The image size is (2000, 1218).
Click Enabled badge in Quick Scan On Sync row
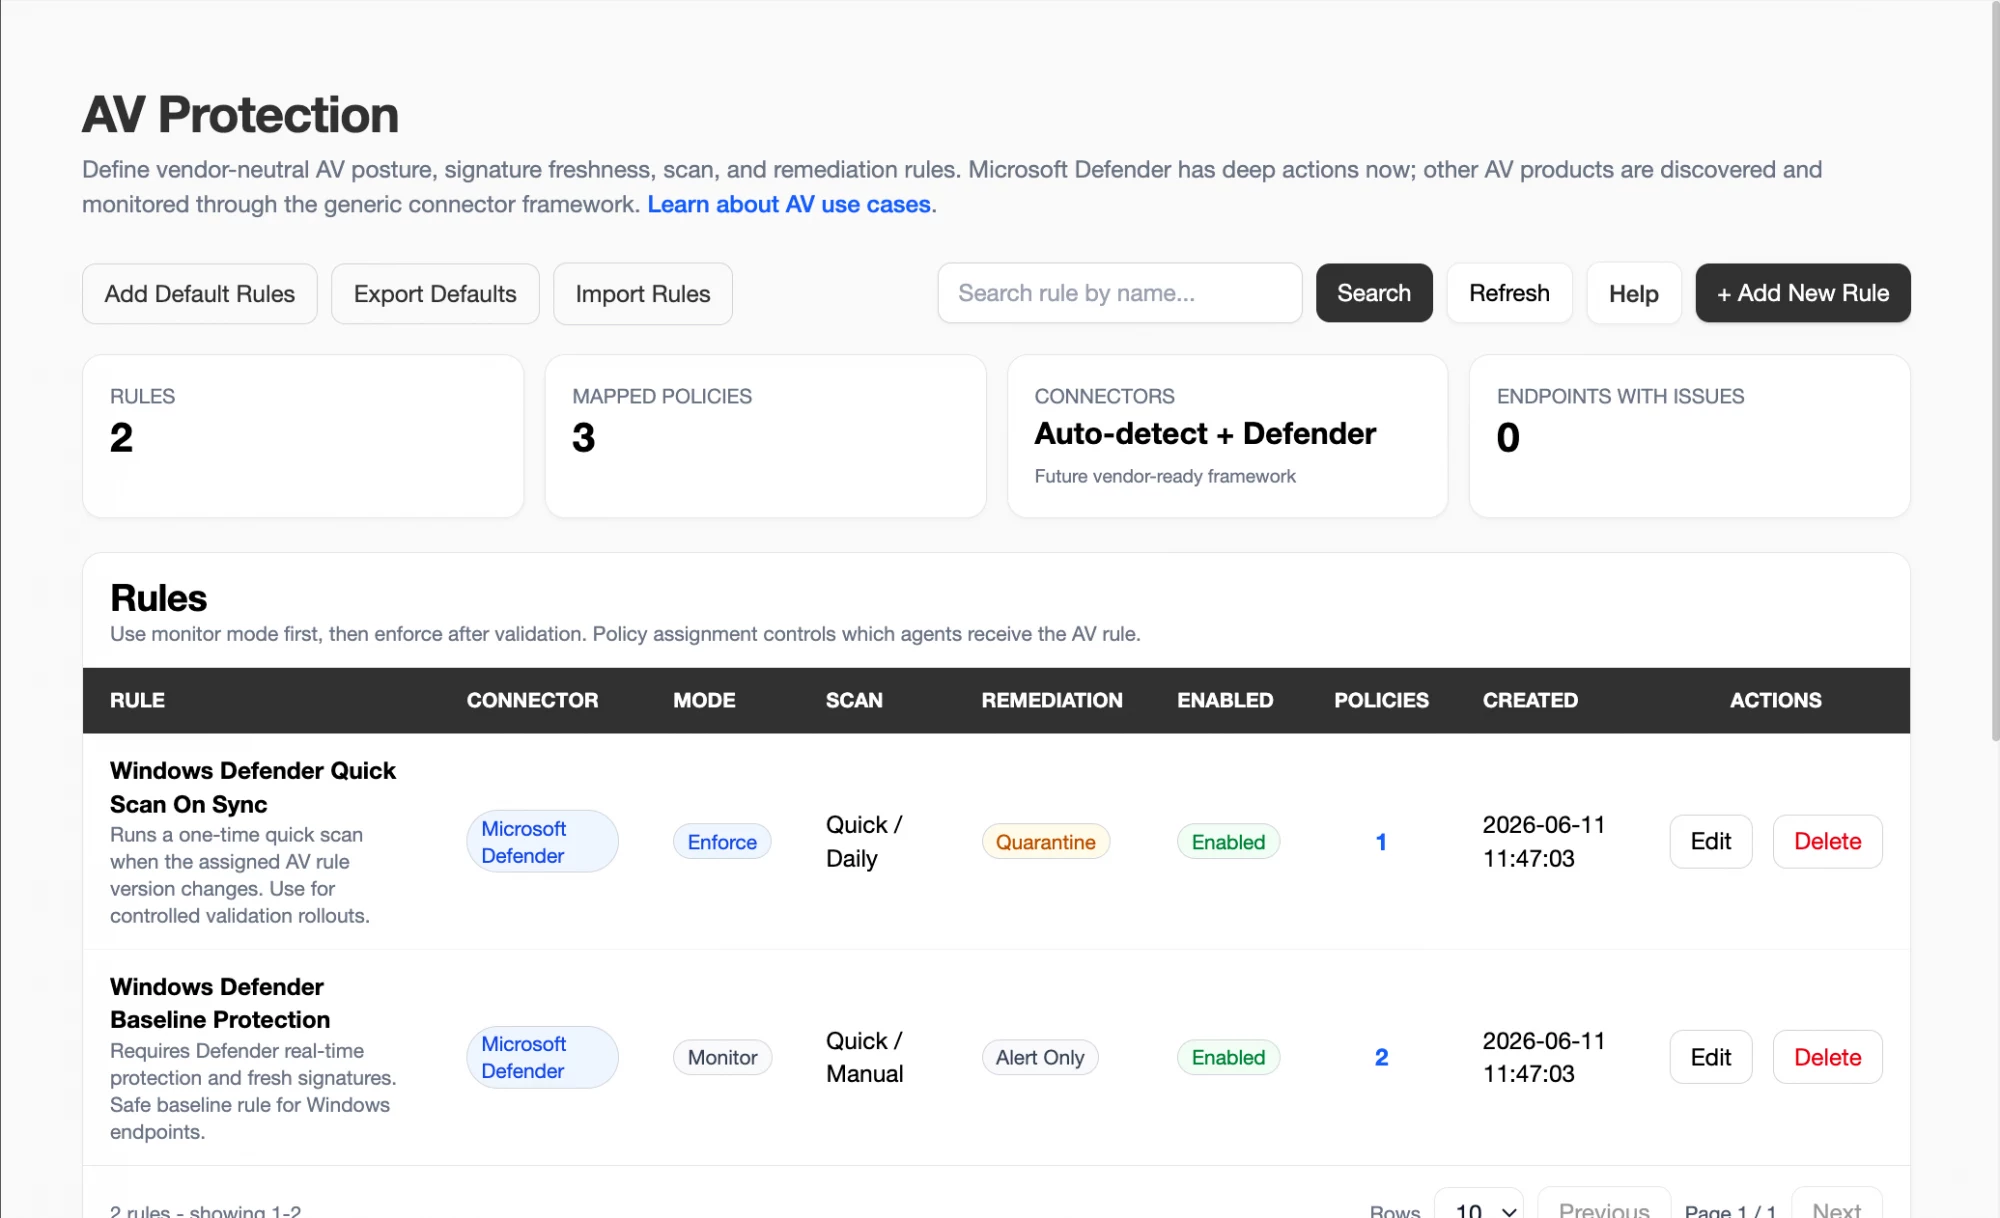point(1228,842)
